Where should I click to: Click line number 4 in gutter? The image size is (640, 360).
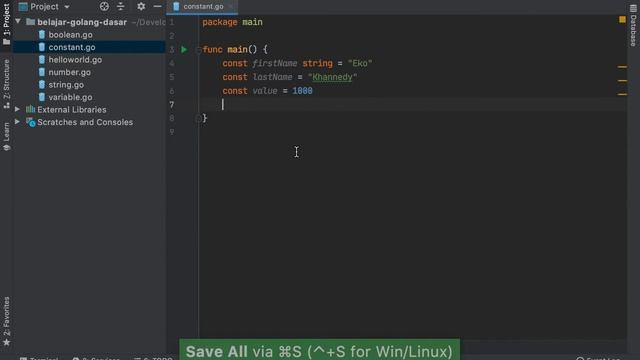pos(172,63)
